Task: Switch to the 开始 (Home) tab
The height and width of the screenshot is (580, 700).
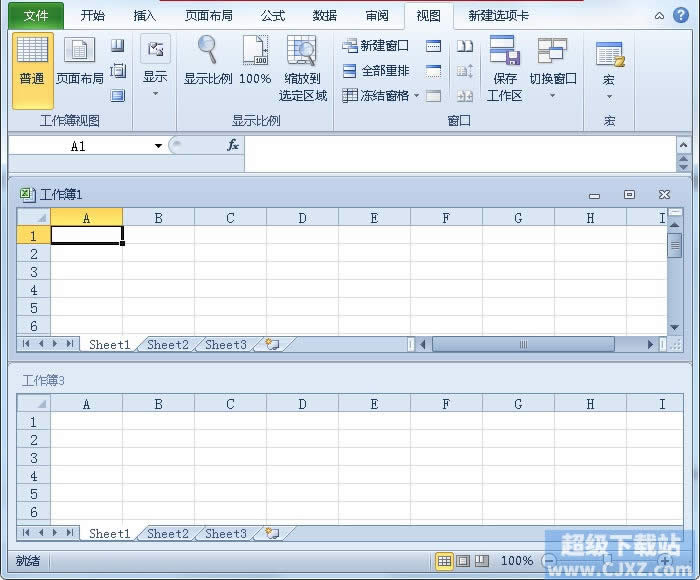Action: (93, 16)
